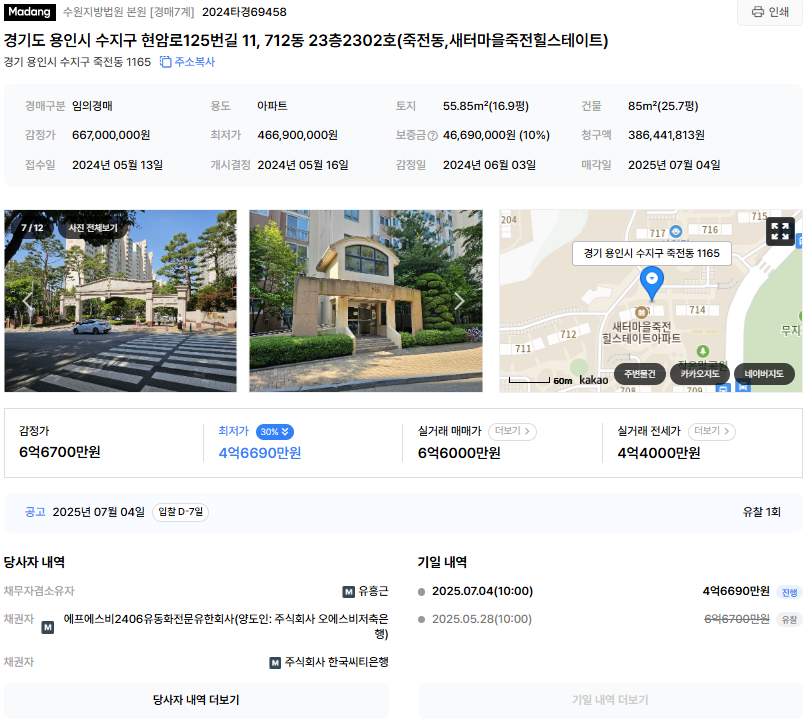This screenshot has width=806, height=725.
Task: Open 카카오지도 map link
Action: point(700,374)
